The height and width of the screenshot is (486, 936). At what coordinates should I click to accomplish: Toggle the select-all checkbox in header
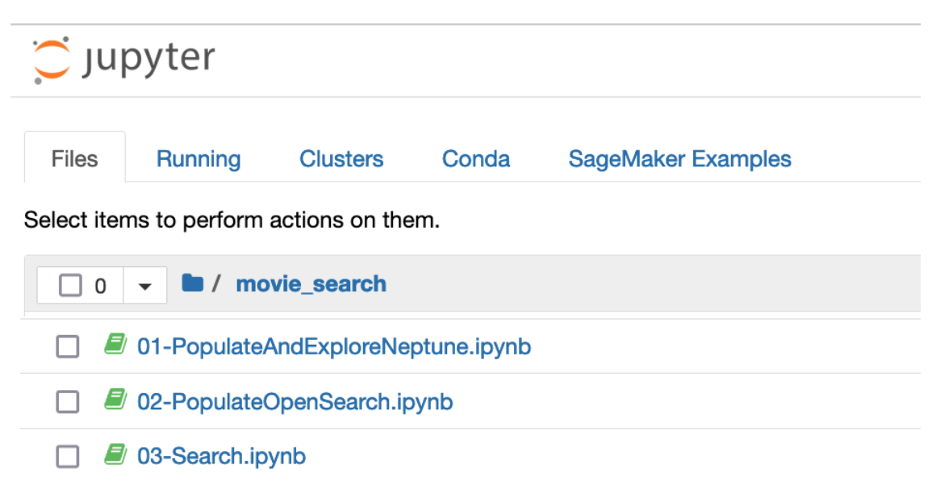pos(70,285)
